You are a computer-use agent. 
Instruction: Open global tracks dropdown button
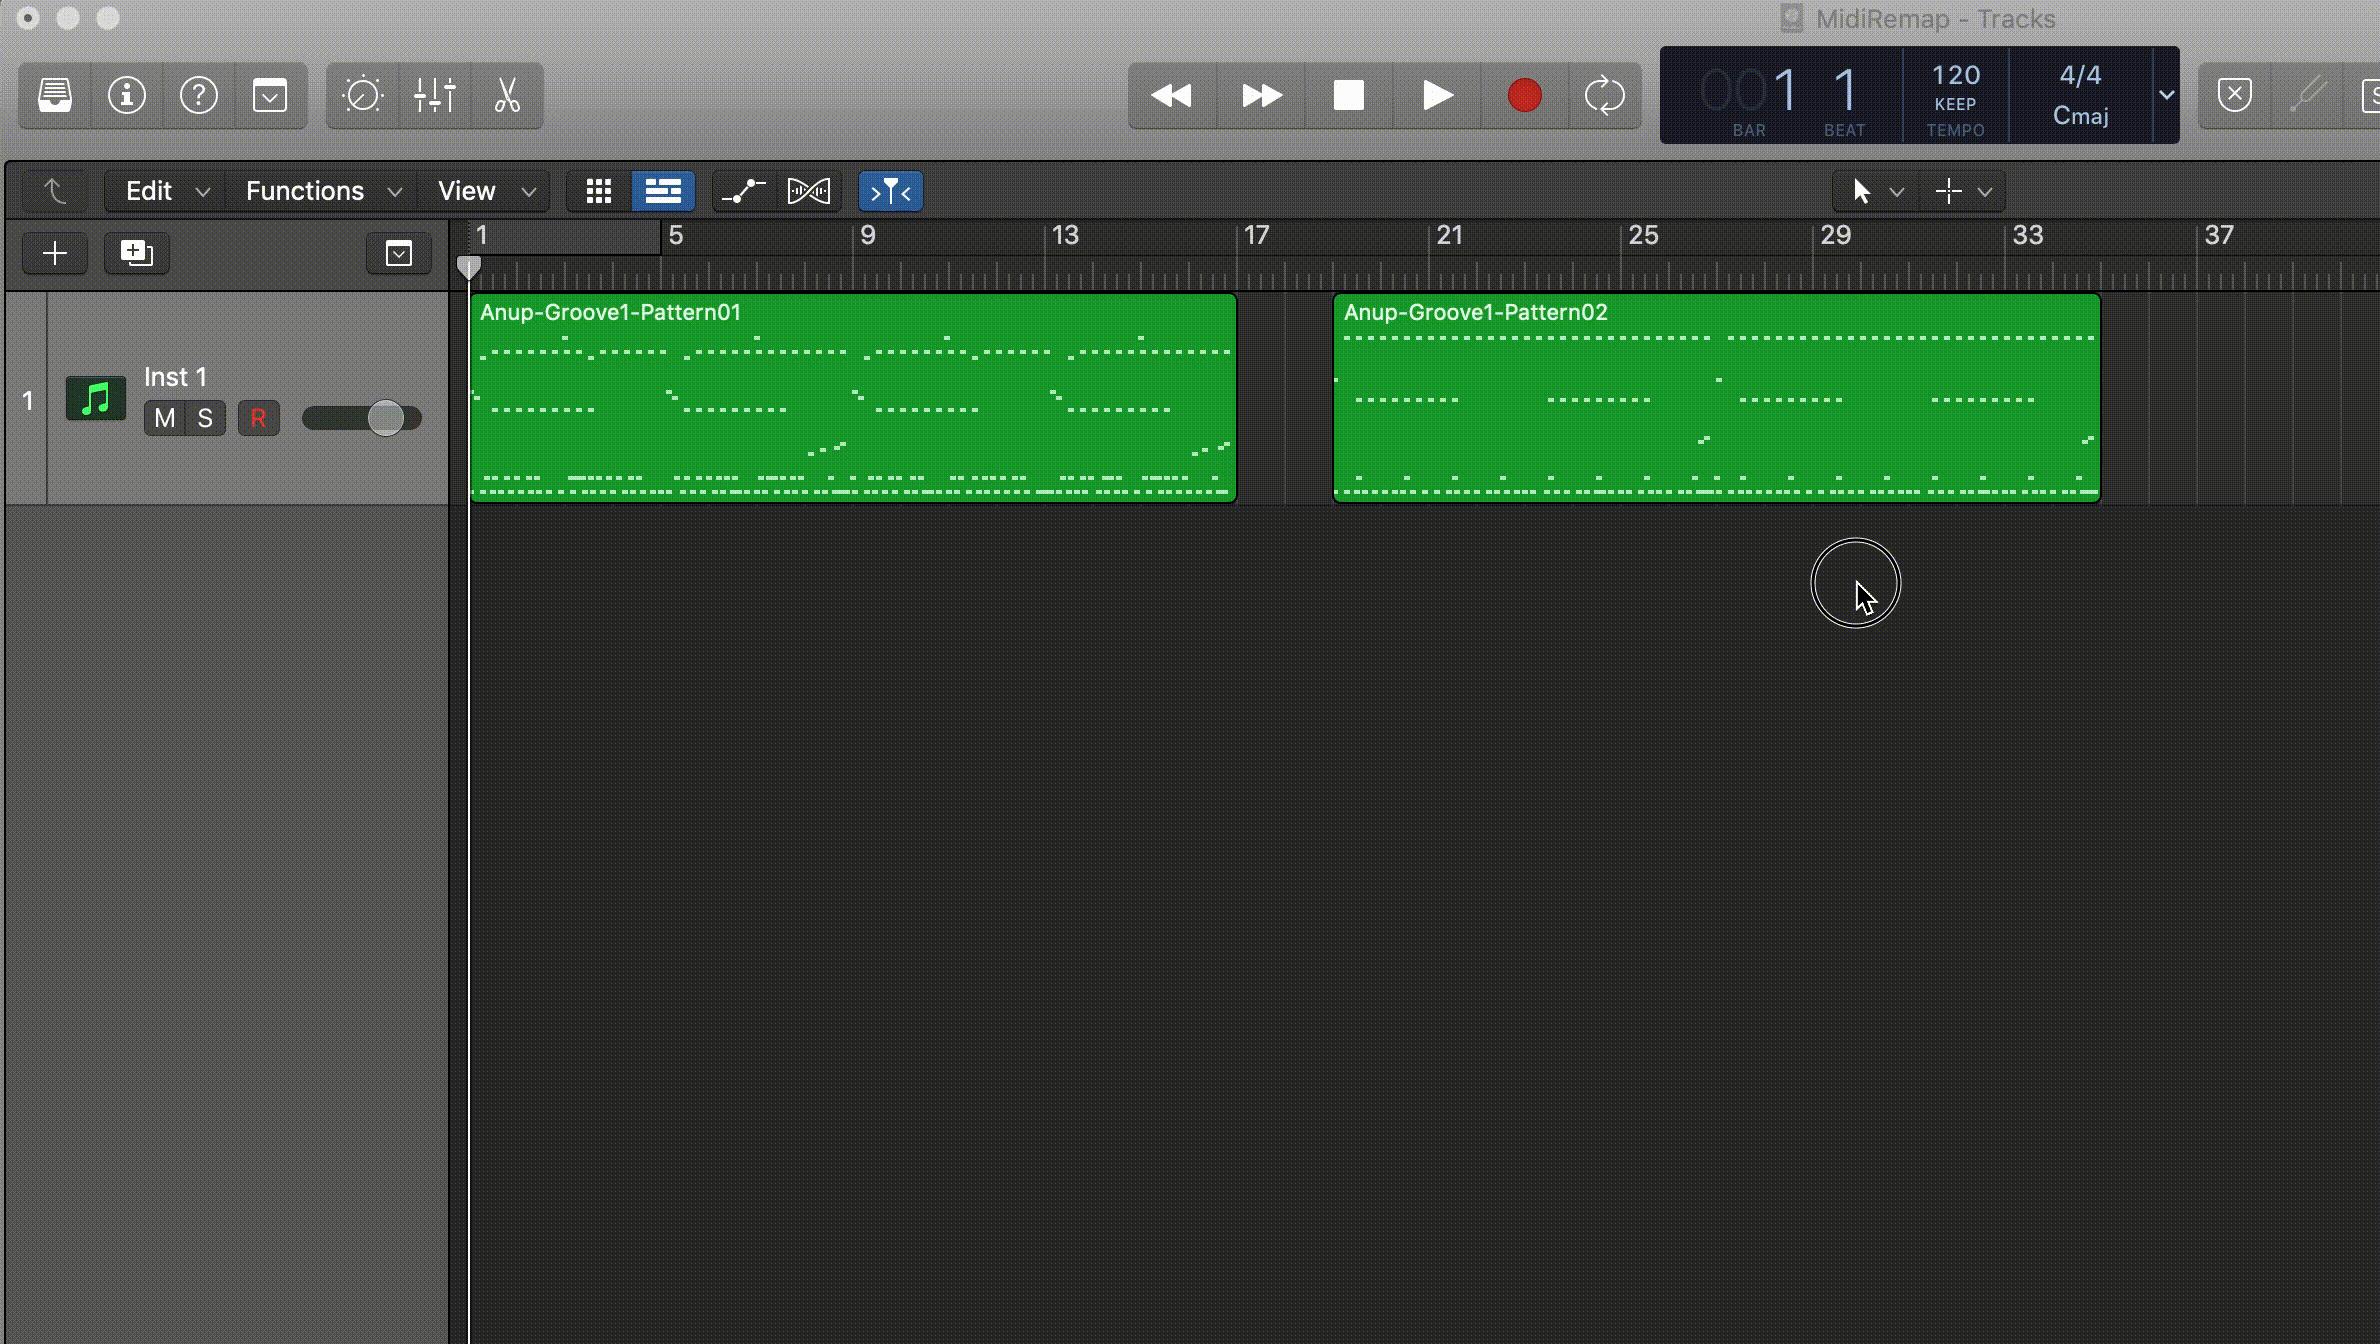coord(398,253)
